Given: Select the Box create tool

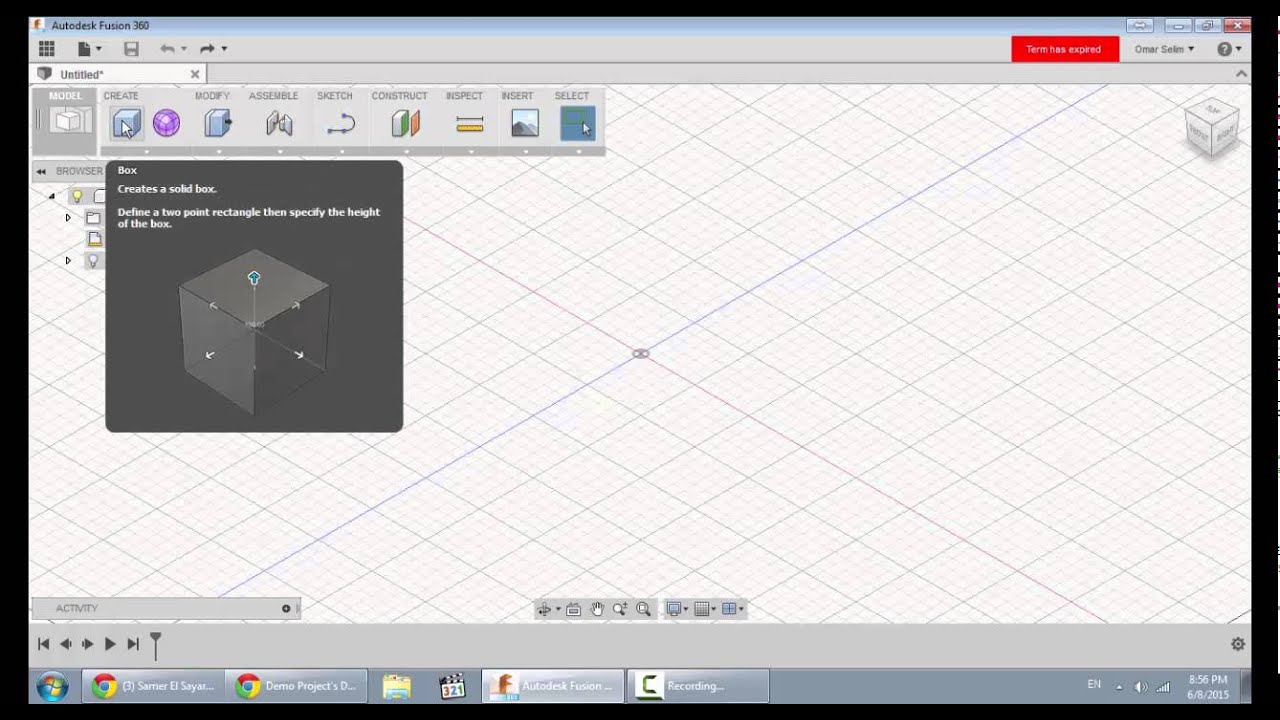Looking at the screenshot, I should click(126, 124).
